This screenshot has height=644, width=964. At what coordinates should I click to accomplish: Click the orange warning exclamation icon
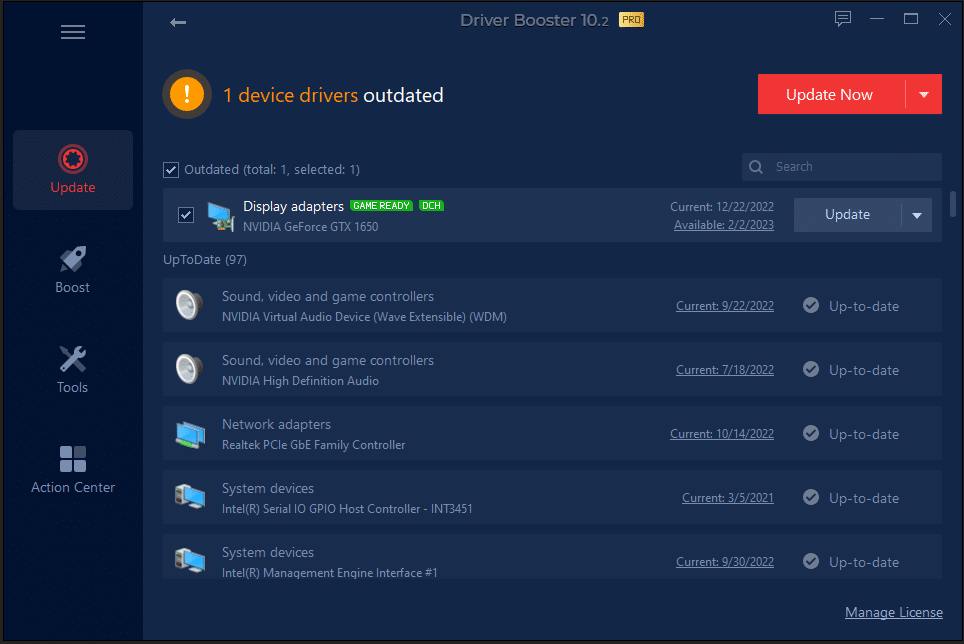(x=187, y=94)
